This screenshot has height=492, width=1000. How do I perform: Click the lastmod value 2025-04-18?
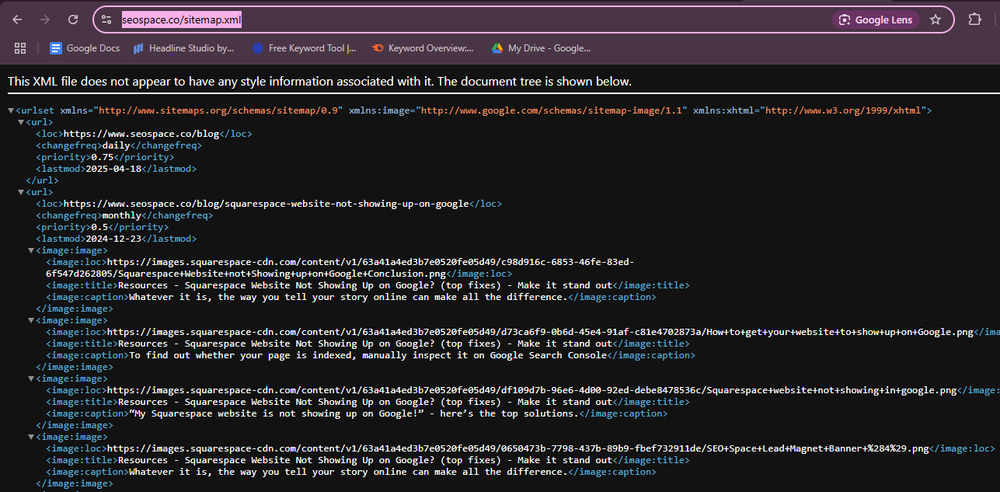point(114,169)
